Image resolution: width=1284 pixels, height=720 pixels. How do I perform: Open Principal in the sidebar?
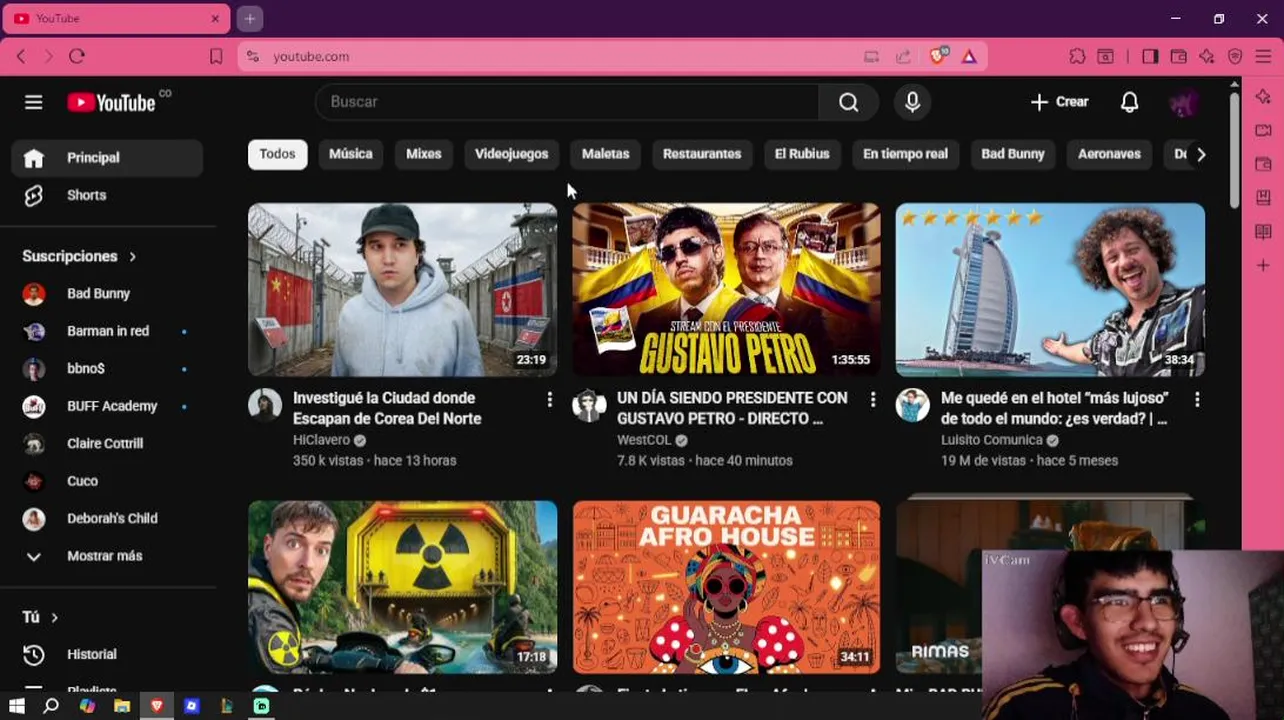[x=107, y=158]
